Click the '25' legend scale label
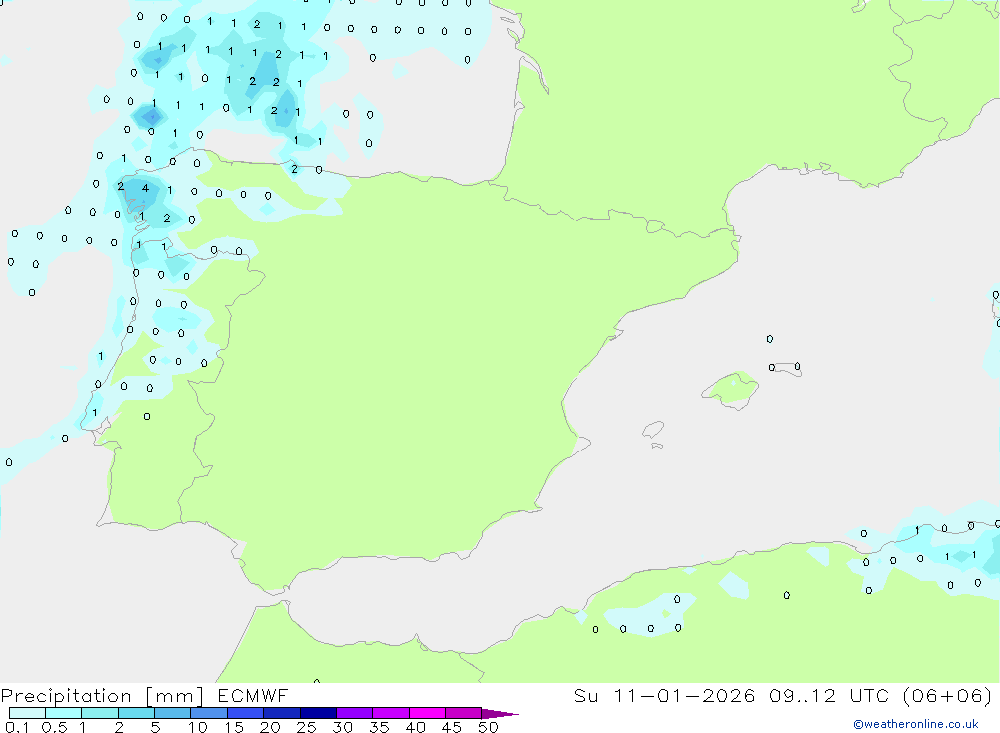Screen dimensions: 1000x733 (306, 727)
